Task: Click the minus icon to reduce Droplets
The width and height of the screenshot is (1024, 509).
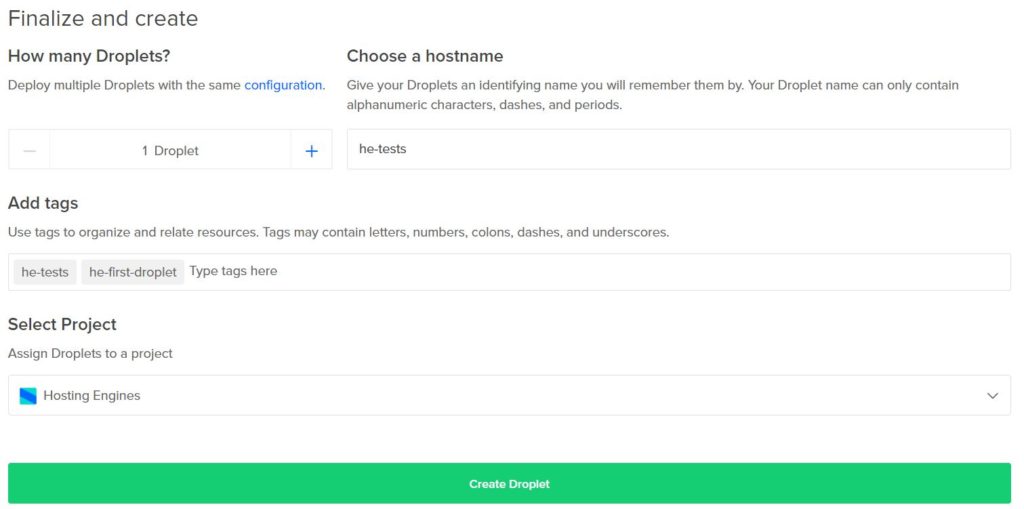Action: click(29, 151)
